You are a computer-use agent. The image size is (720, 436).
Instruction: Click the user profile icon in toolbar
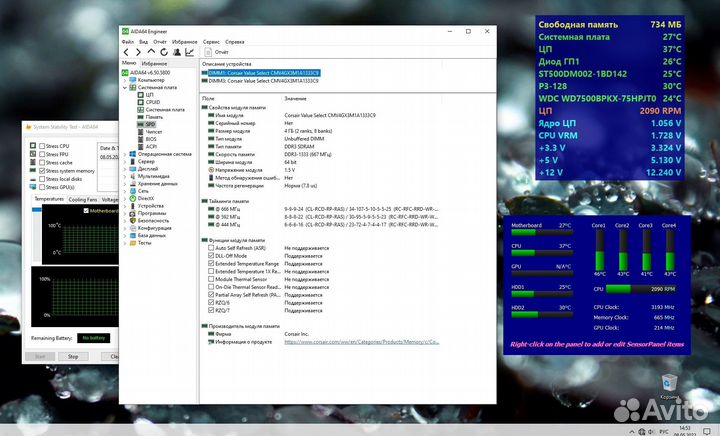(x=177, y=52)
